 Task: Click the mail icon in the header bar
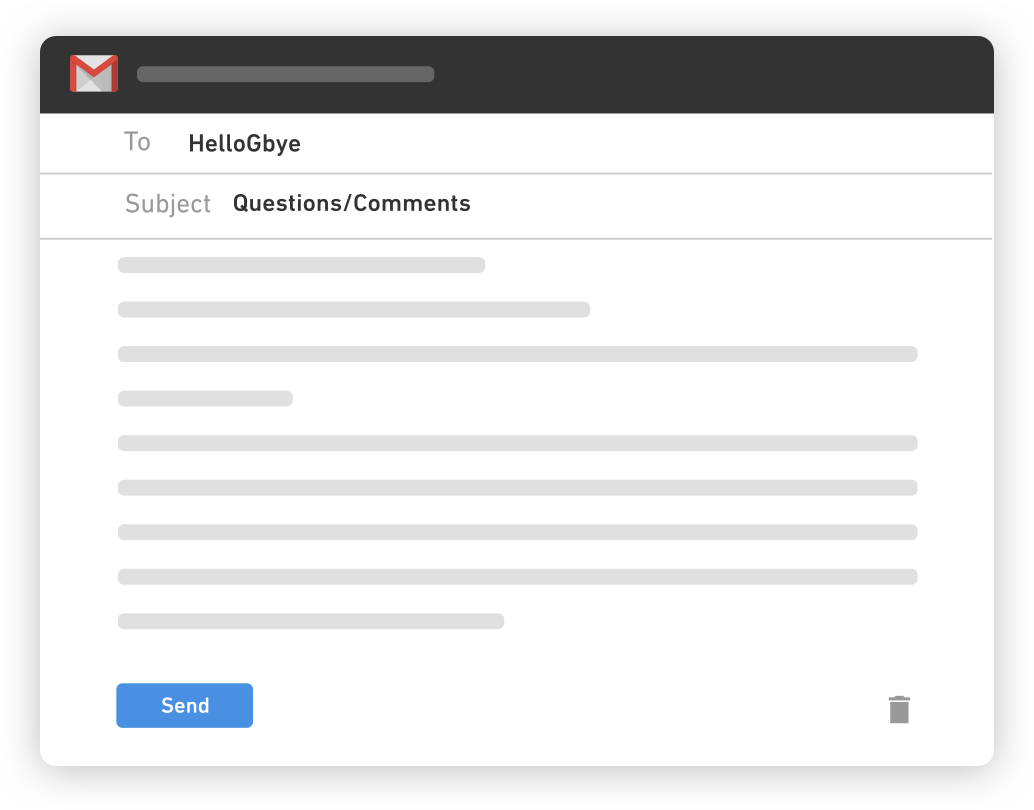[x=93, y=73]
